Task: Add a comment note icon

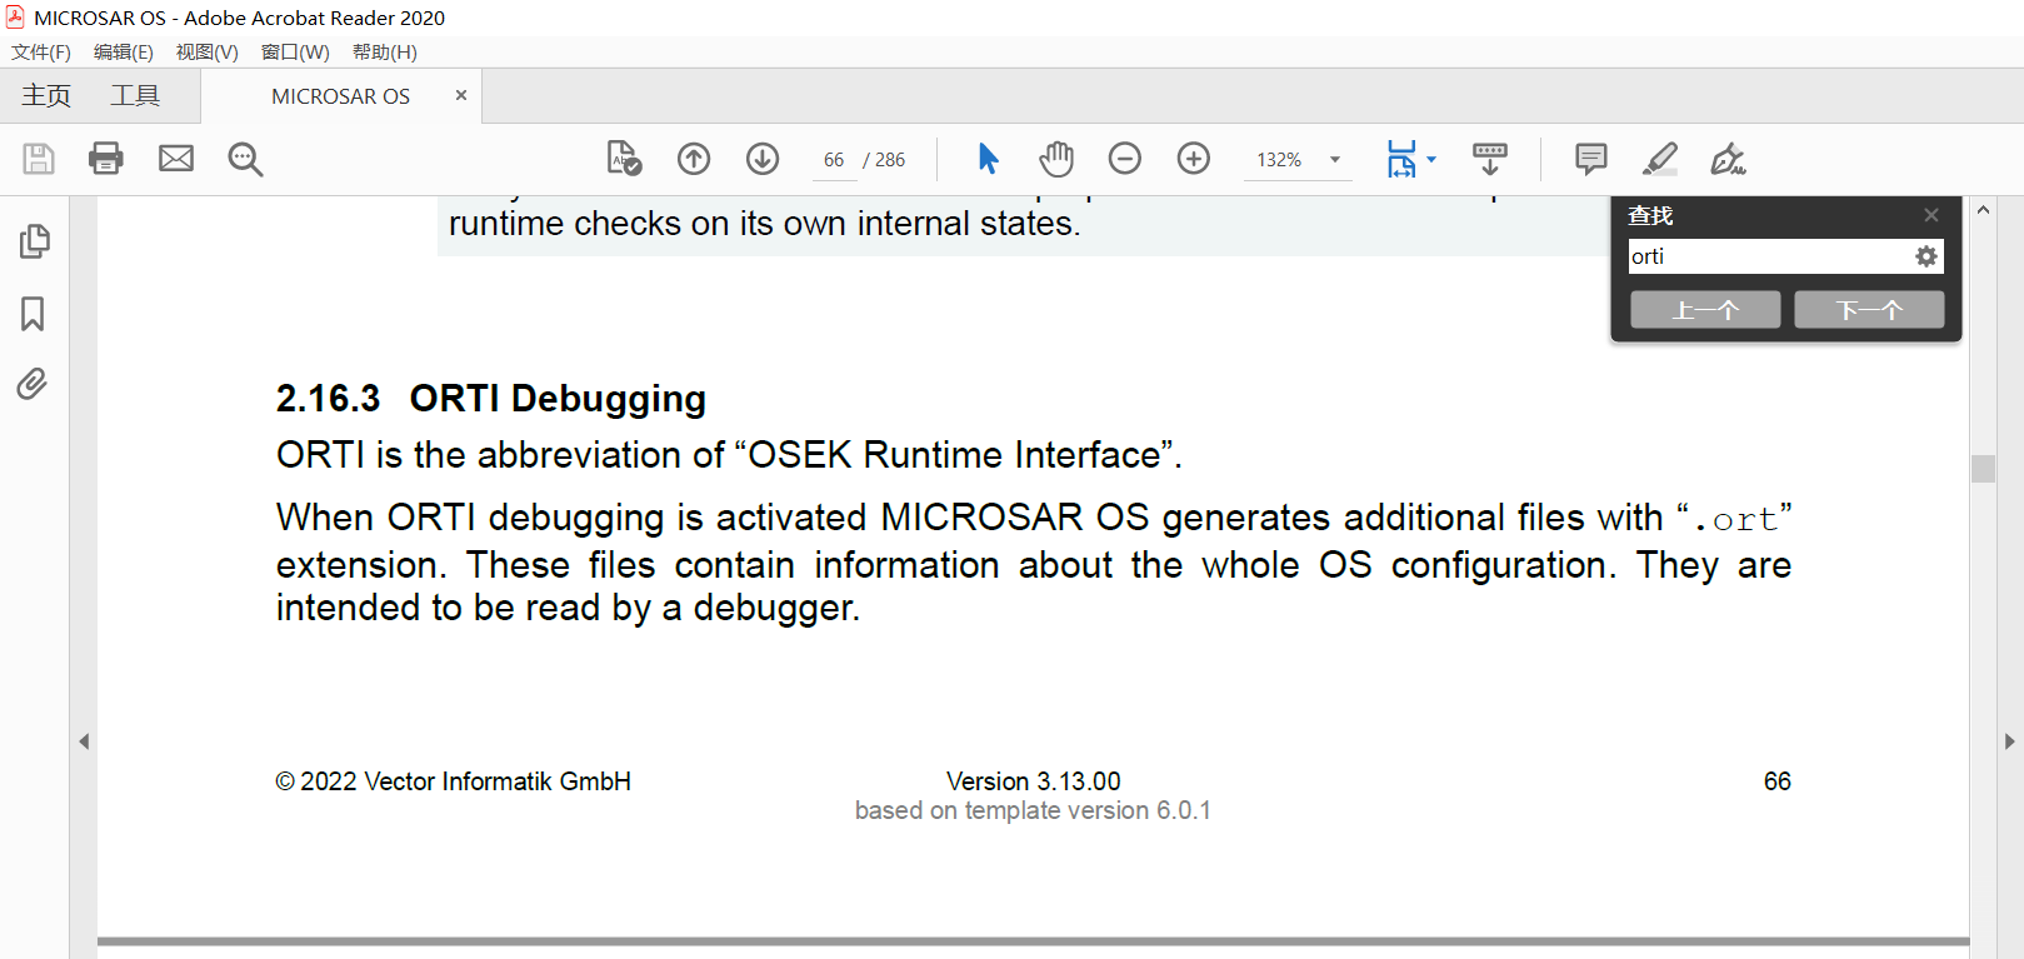Action: click(1590, 159)
